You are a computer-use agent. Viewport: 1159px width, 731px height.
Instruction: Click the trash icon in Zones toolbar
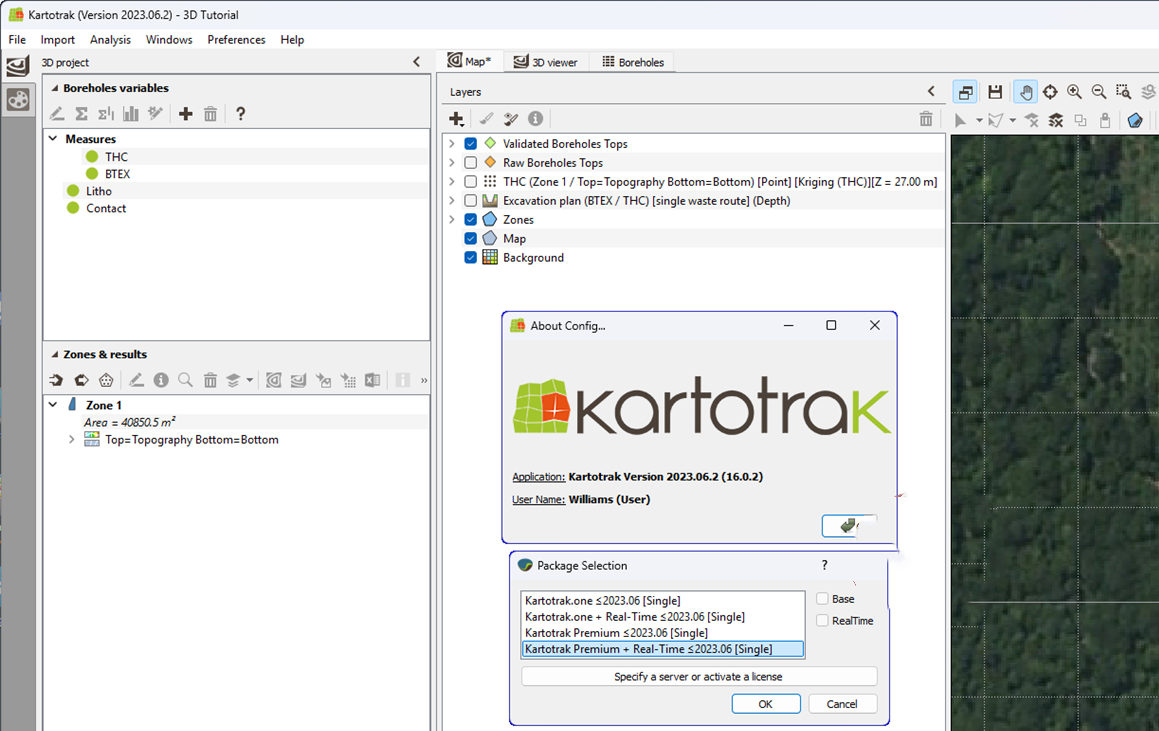click(210, 380)
